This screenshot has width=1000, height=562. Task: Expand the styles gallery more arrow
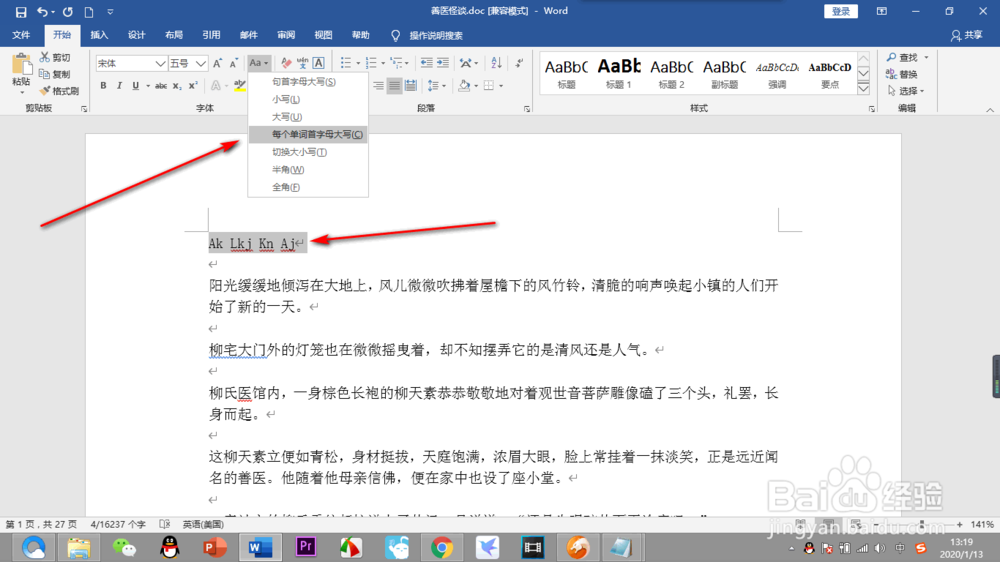click(x=864, y=89)
